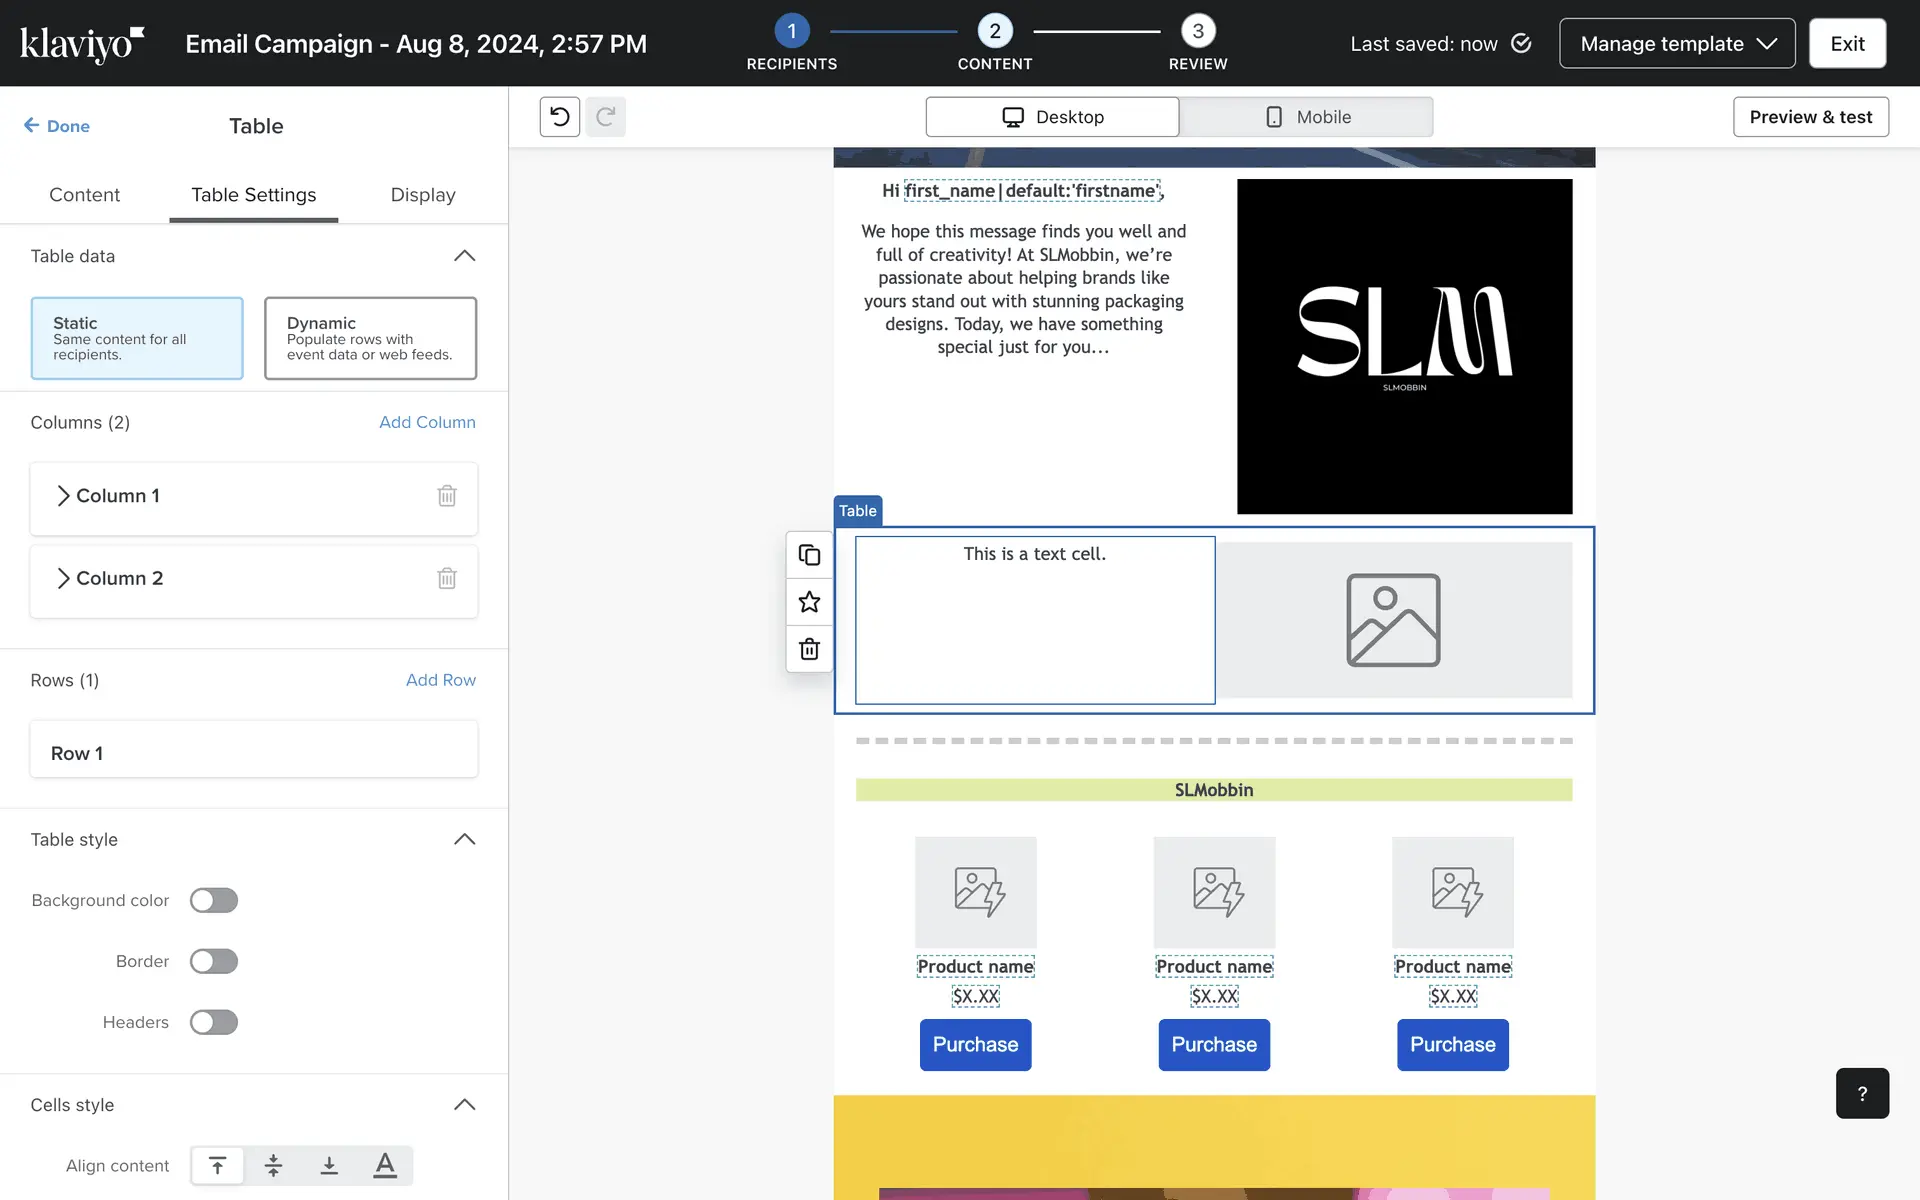Enable the Background color toggle
The height and width of the screenshot is (1200, 1920).
[x=214, y=900]
